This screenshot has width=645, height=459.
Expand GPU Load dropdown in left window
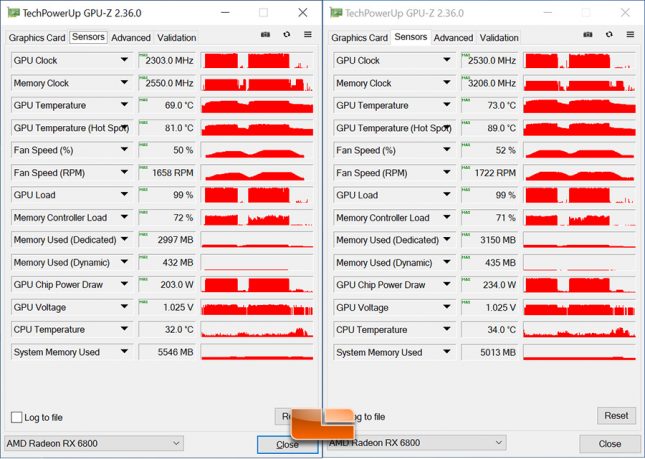pos(124,195)
